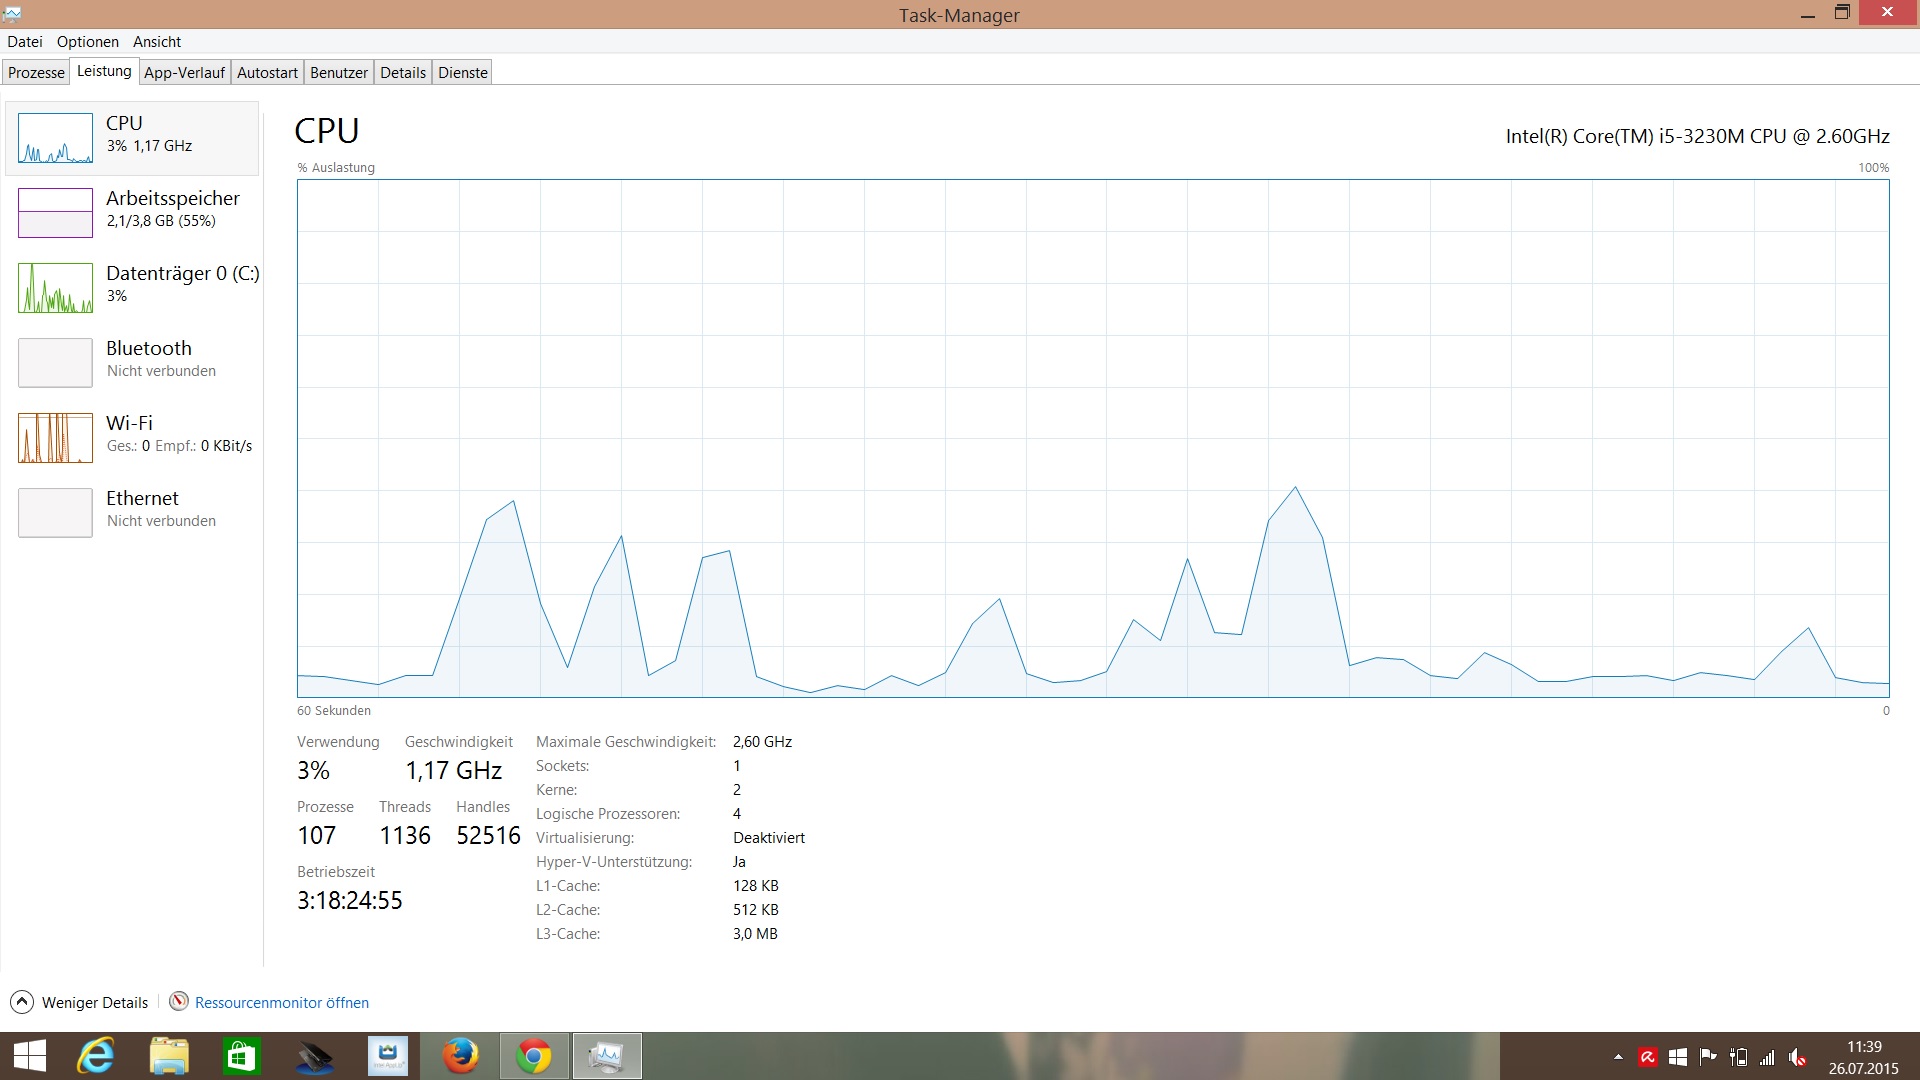1920x1080 pixels.
Task: Collapse view with Weniger Details arrow
Action: click(x=21, y=1002)
